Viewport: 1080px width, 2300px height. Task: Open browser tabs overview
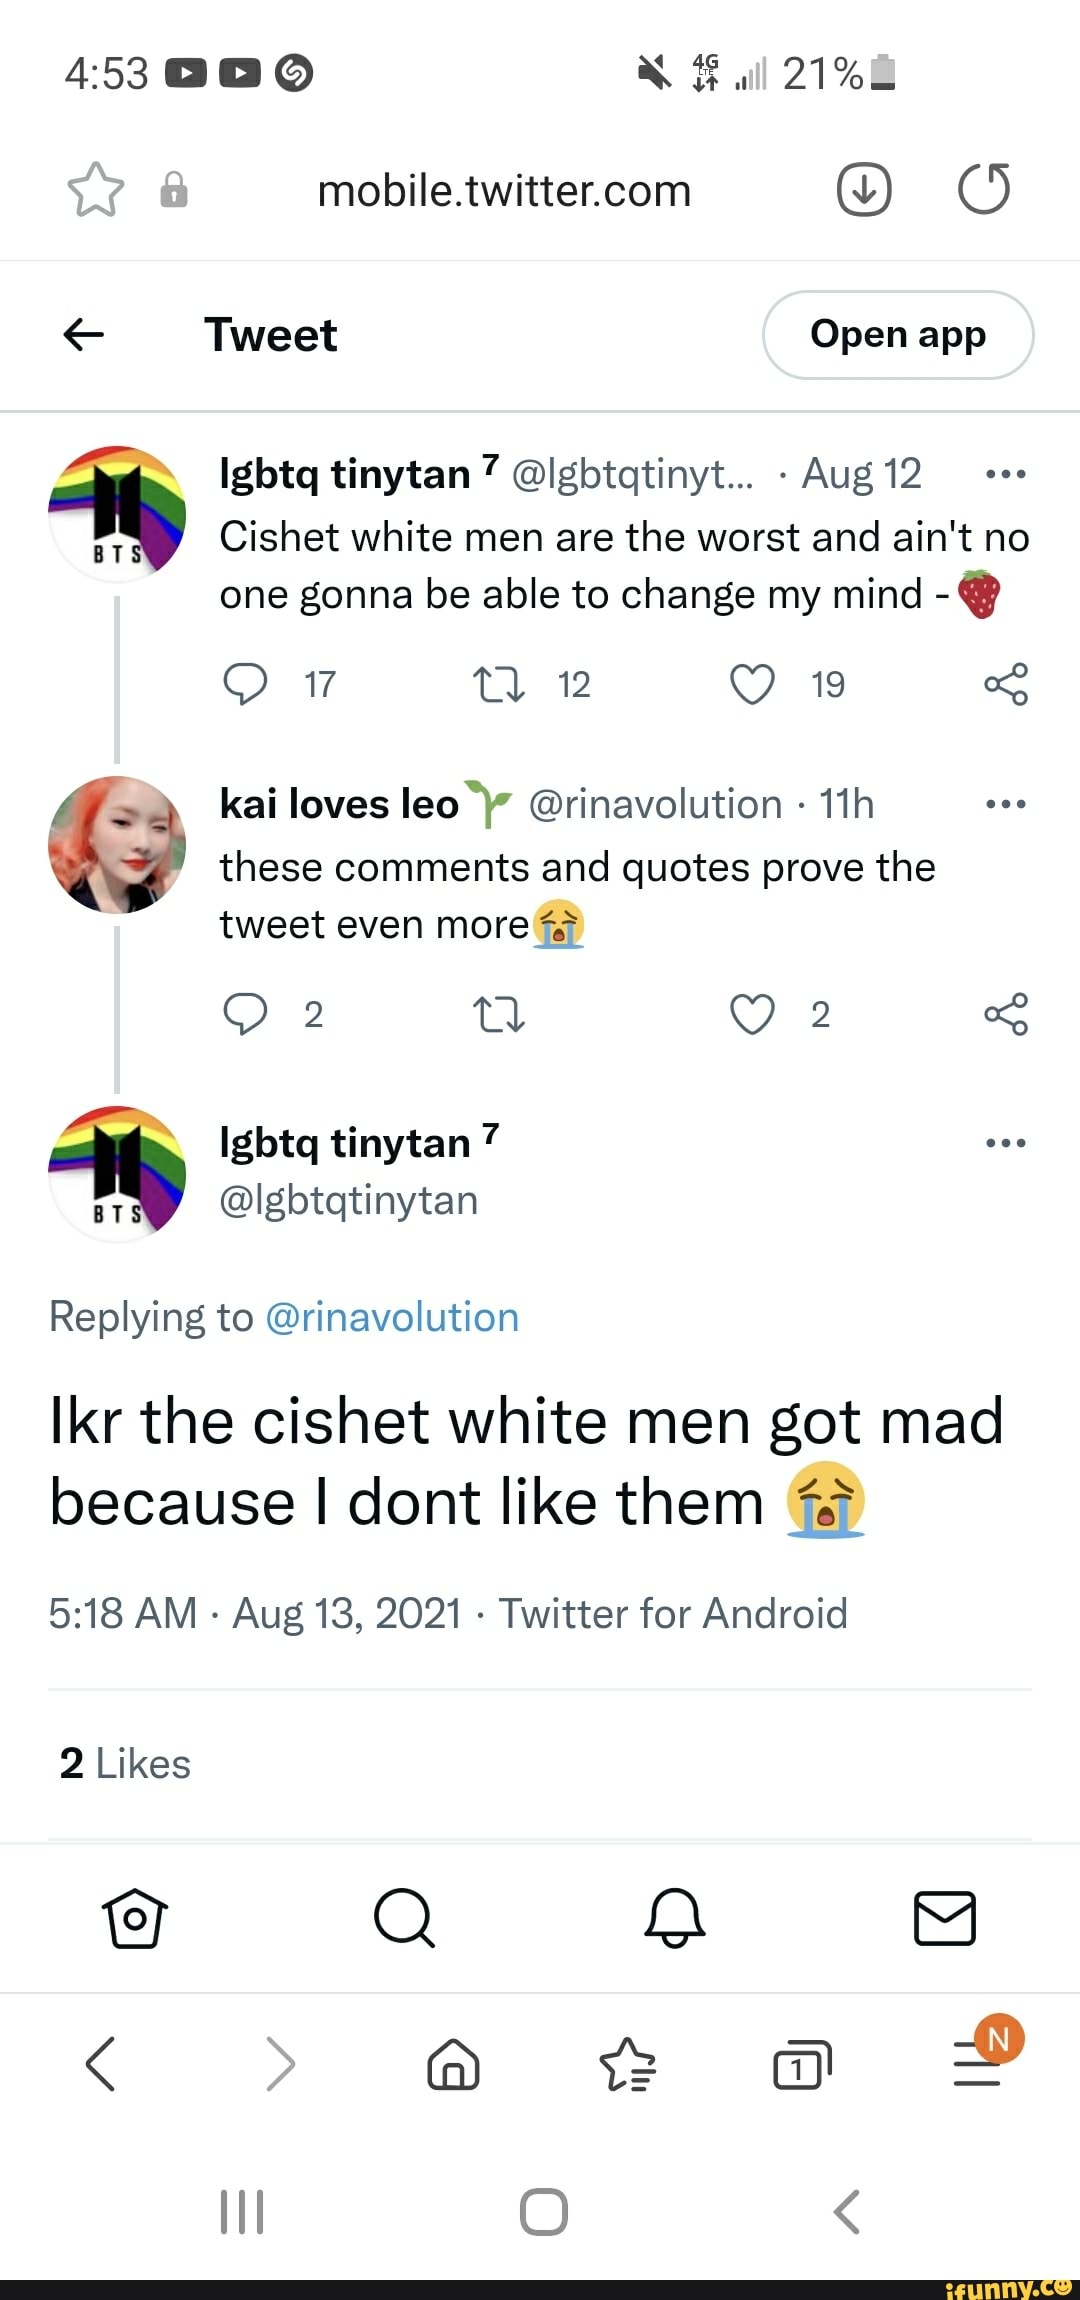[x=801, y=2063]
